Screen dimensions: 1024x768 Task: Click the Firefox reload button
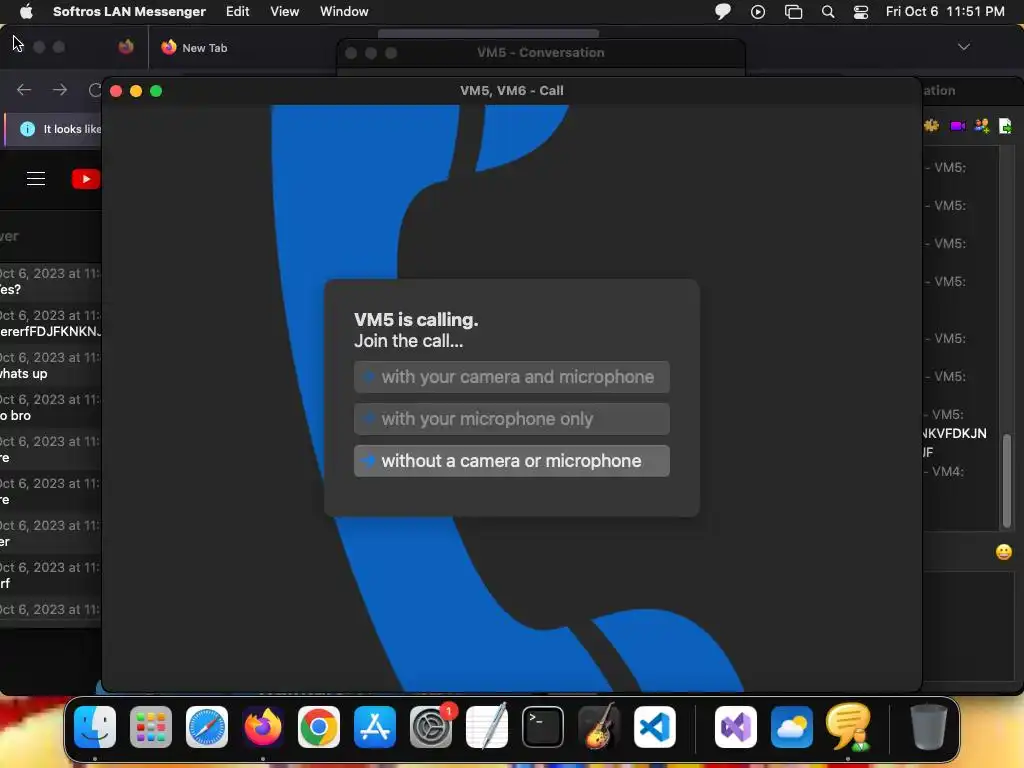point(95,89)
